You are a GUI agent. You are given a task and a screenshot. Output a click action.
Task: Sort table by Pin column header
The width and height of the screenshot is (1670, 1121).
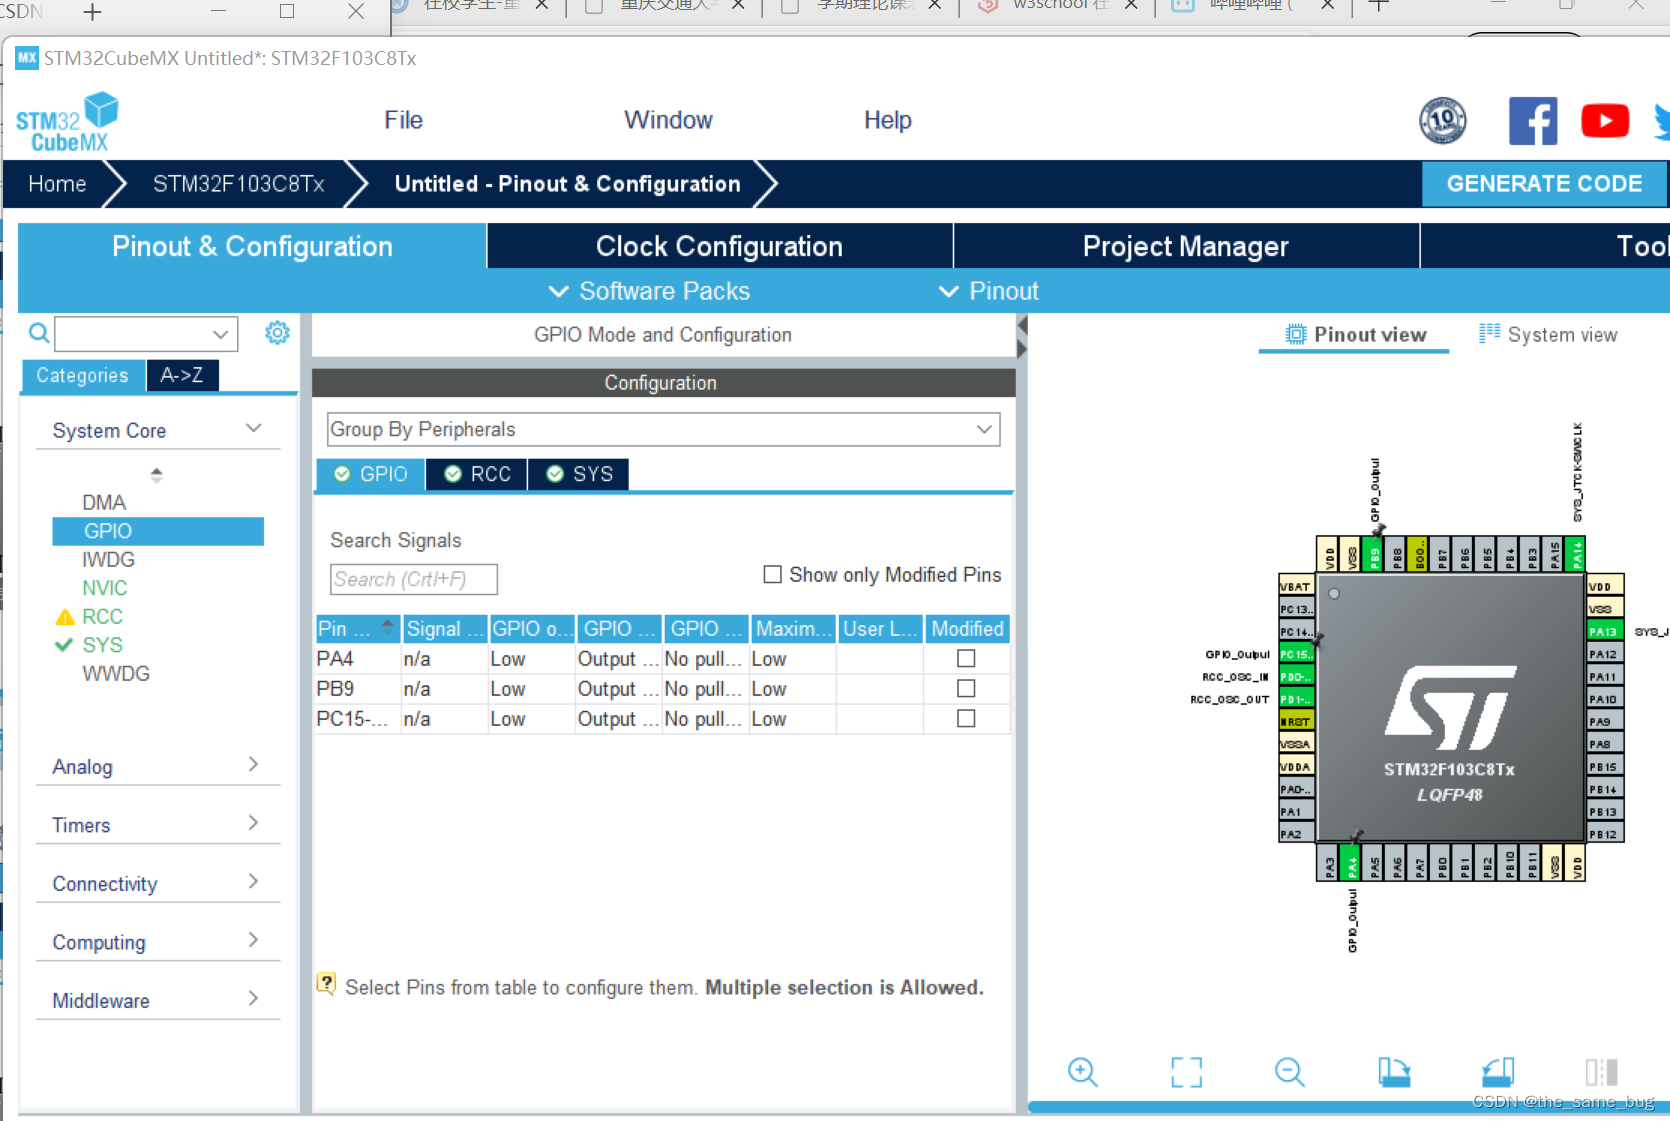click(x=357, y=629)
